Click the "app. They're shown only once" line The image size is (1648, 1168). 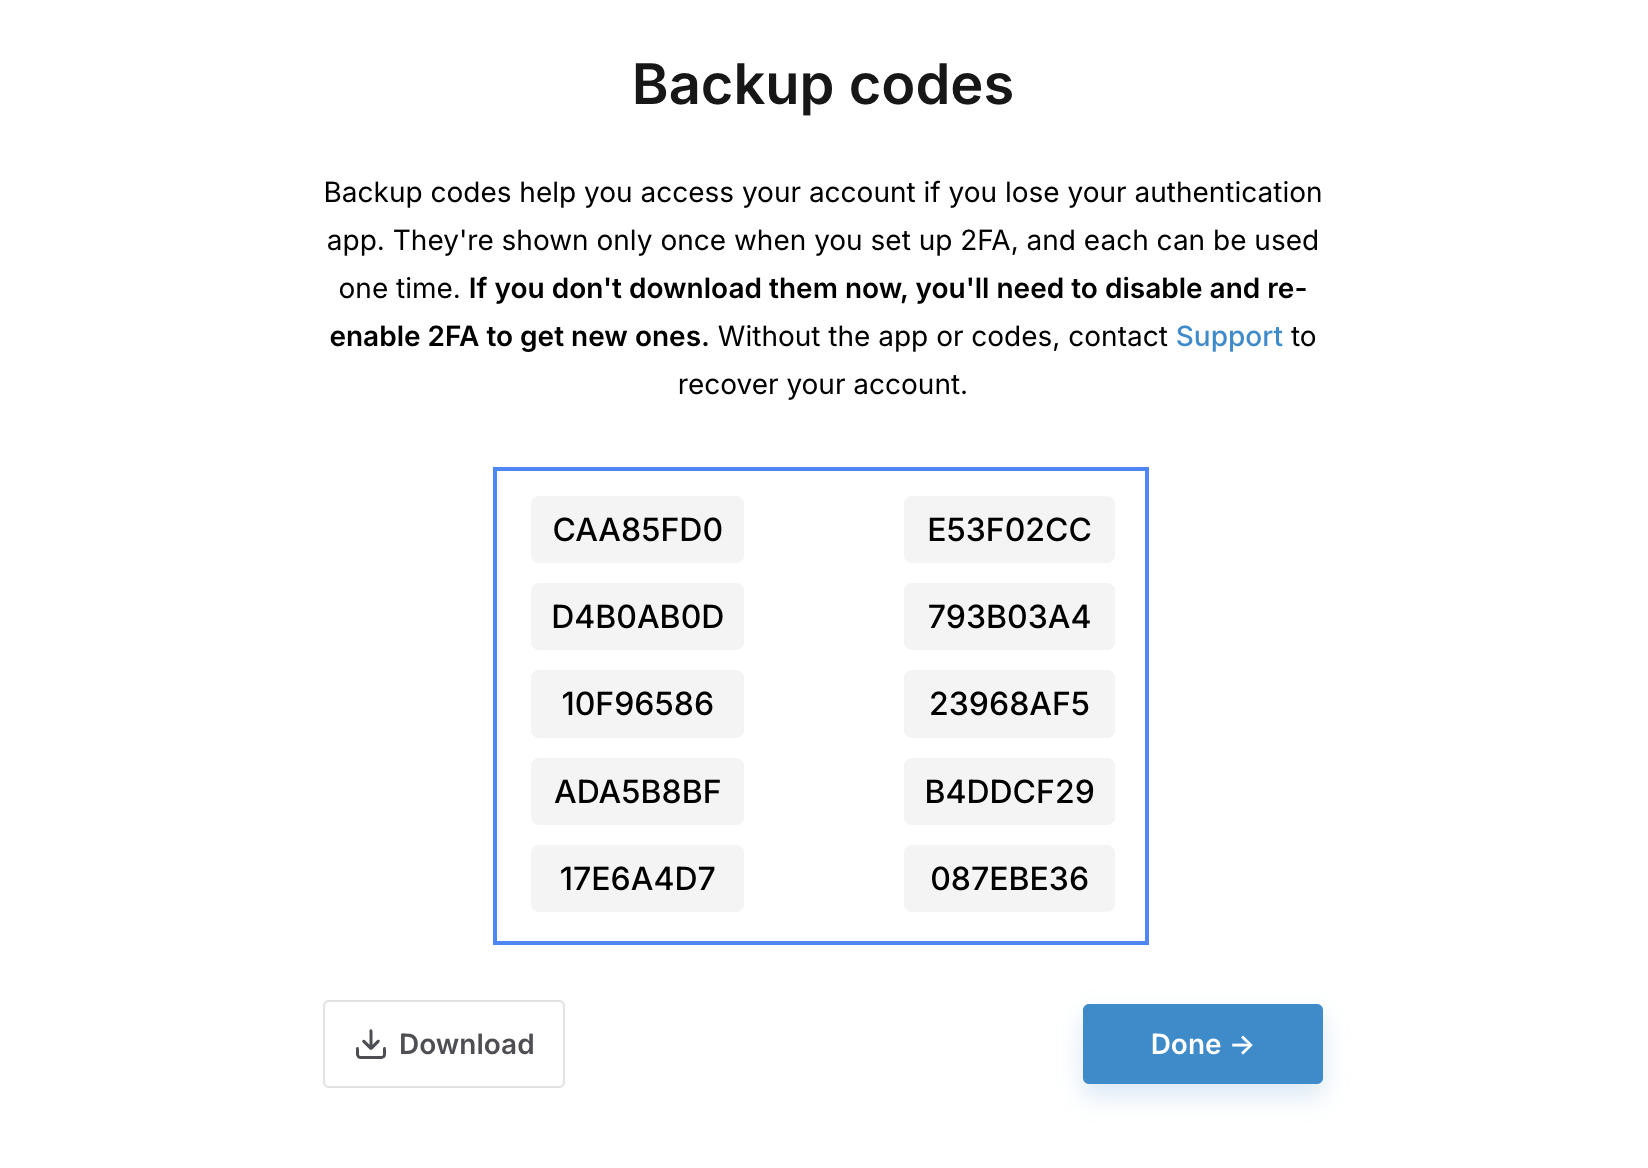tap(822, 241)
